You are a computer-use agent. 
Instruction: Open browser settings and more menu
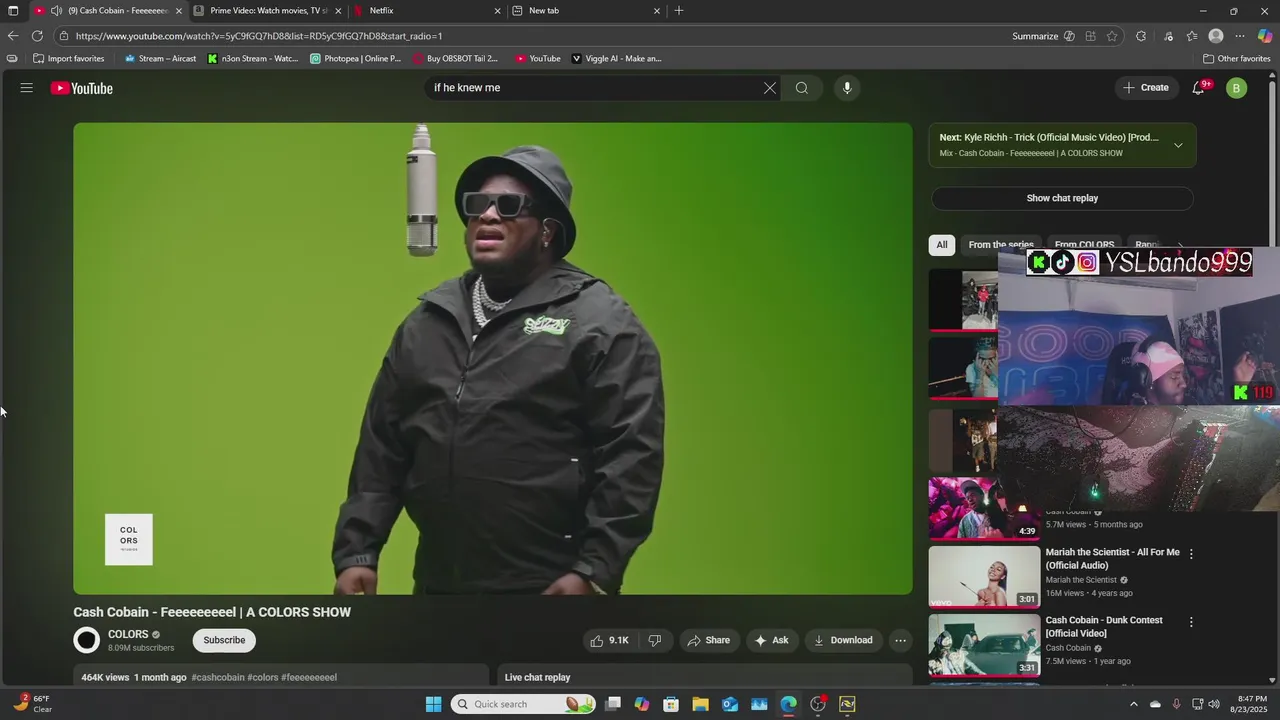click(1240, 36)
